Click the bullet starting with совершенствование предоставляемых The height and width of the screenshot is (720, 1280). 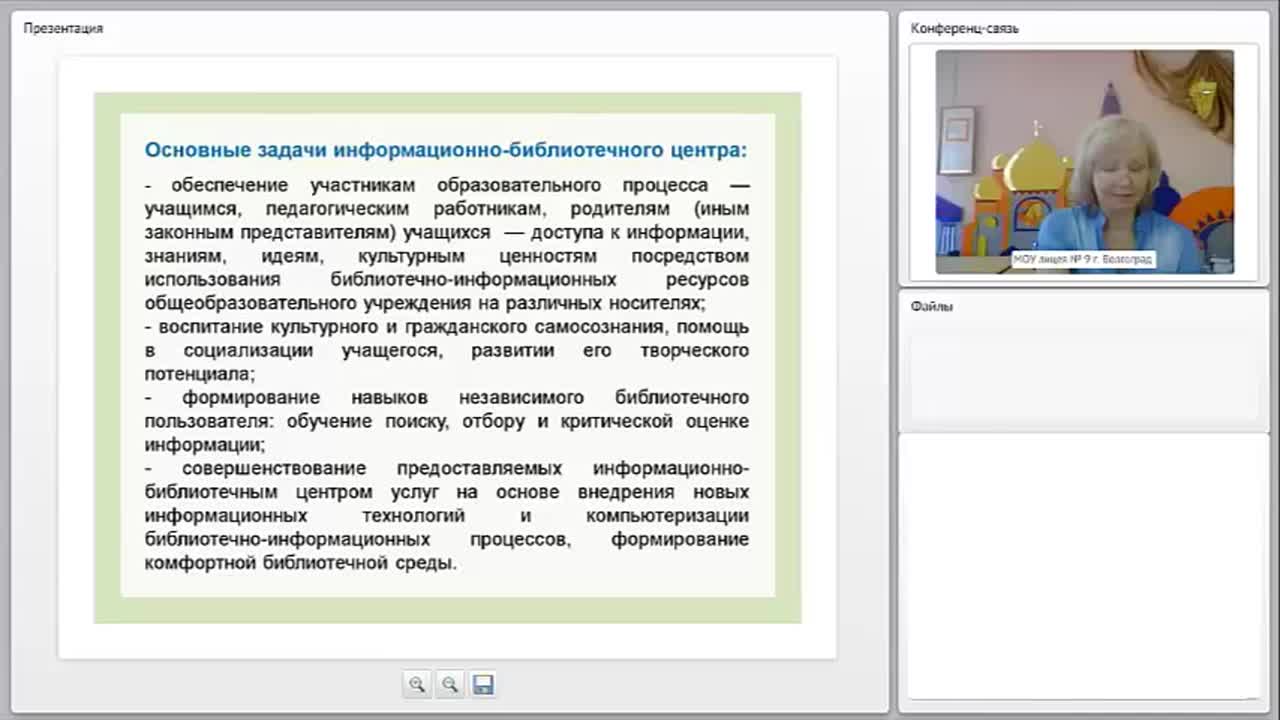[446, 516]
